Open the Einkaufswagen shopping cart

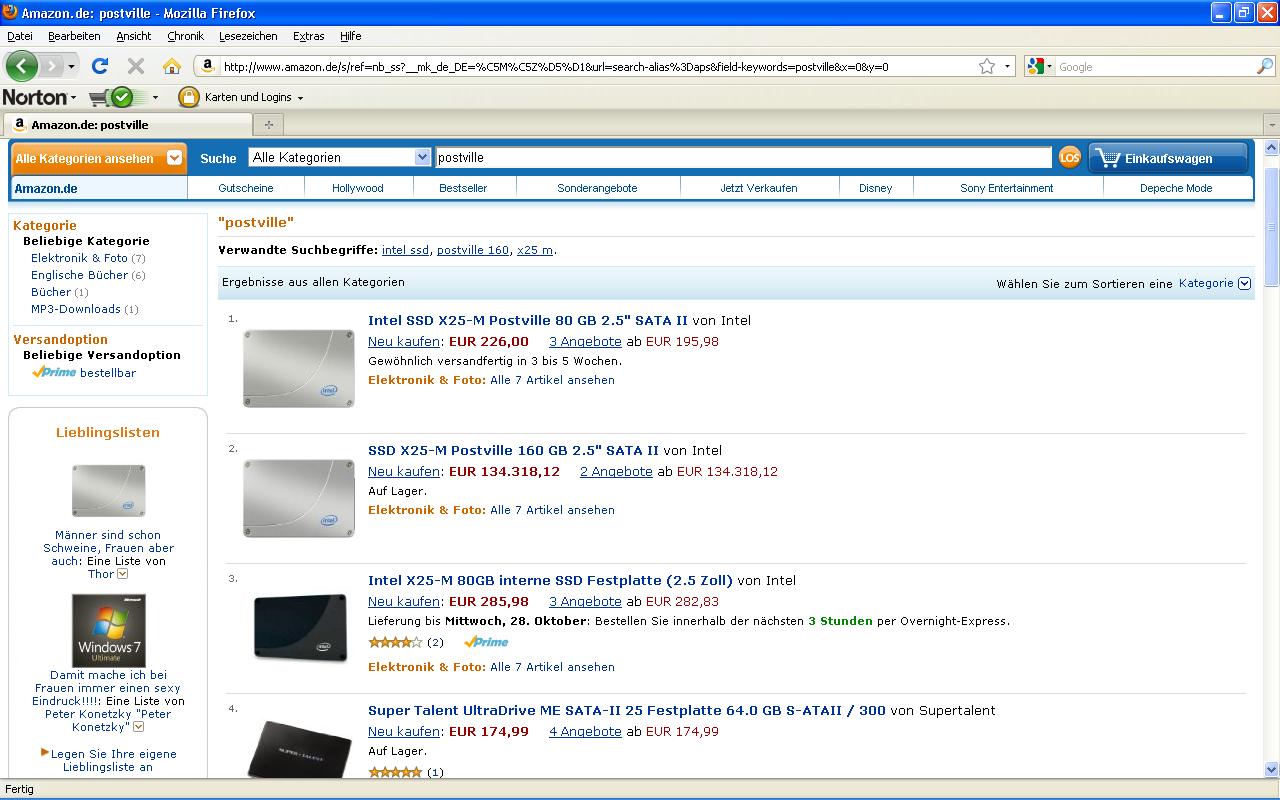pos(1168,158)
